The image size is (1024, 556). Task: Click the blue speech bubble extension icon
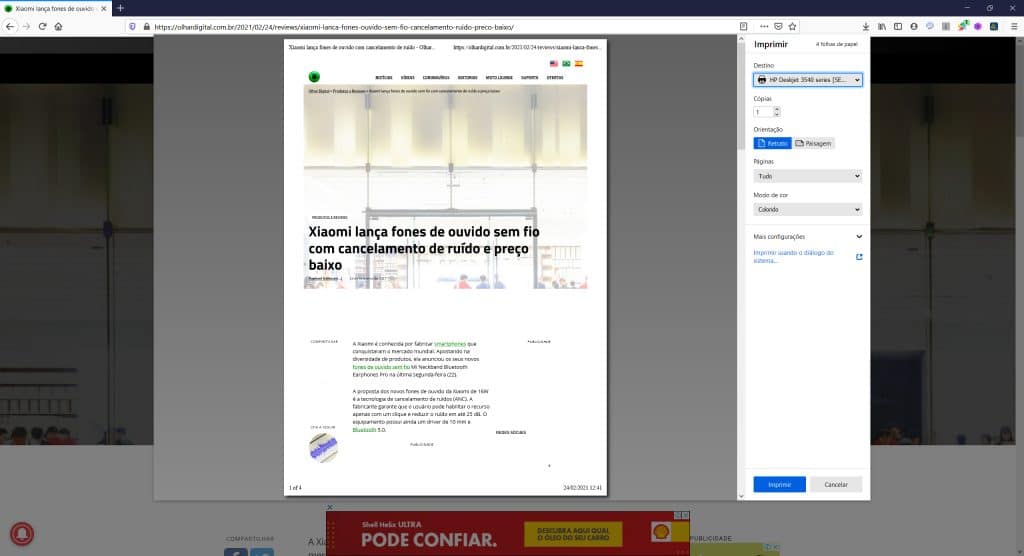930,27
